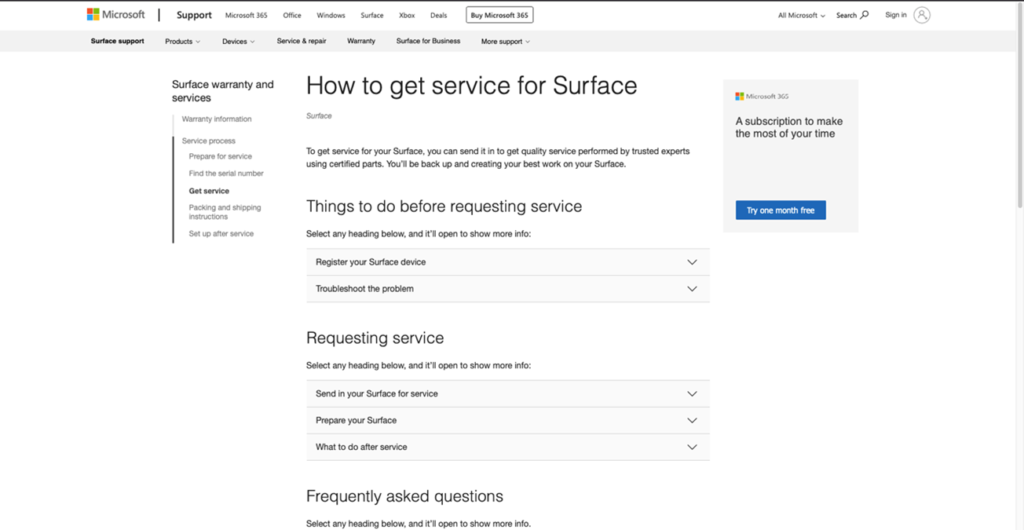Screen dimensions: 1024x530
Task: Select Set up after service in the sidebar
Action: pyautogui.click(x=221, y=234)
